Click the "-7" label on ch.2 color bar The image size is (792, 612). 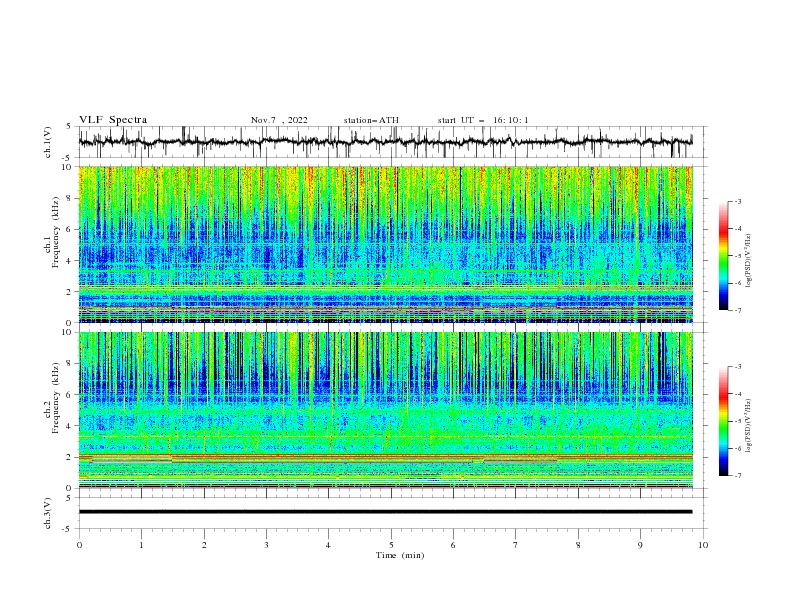(737, 475)
